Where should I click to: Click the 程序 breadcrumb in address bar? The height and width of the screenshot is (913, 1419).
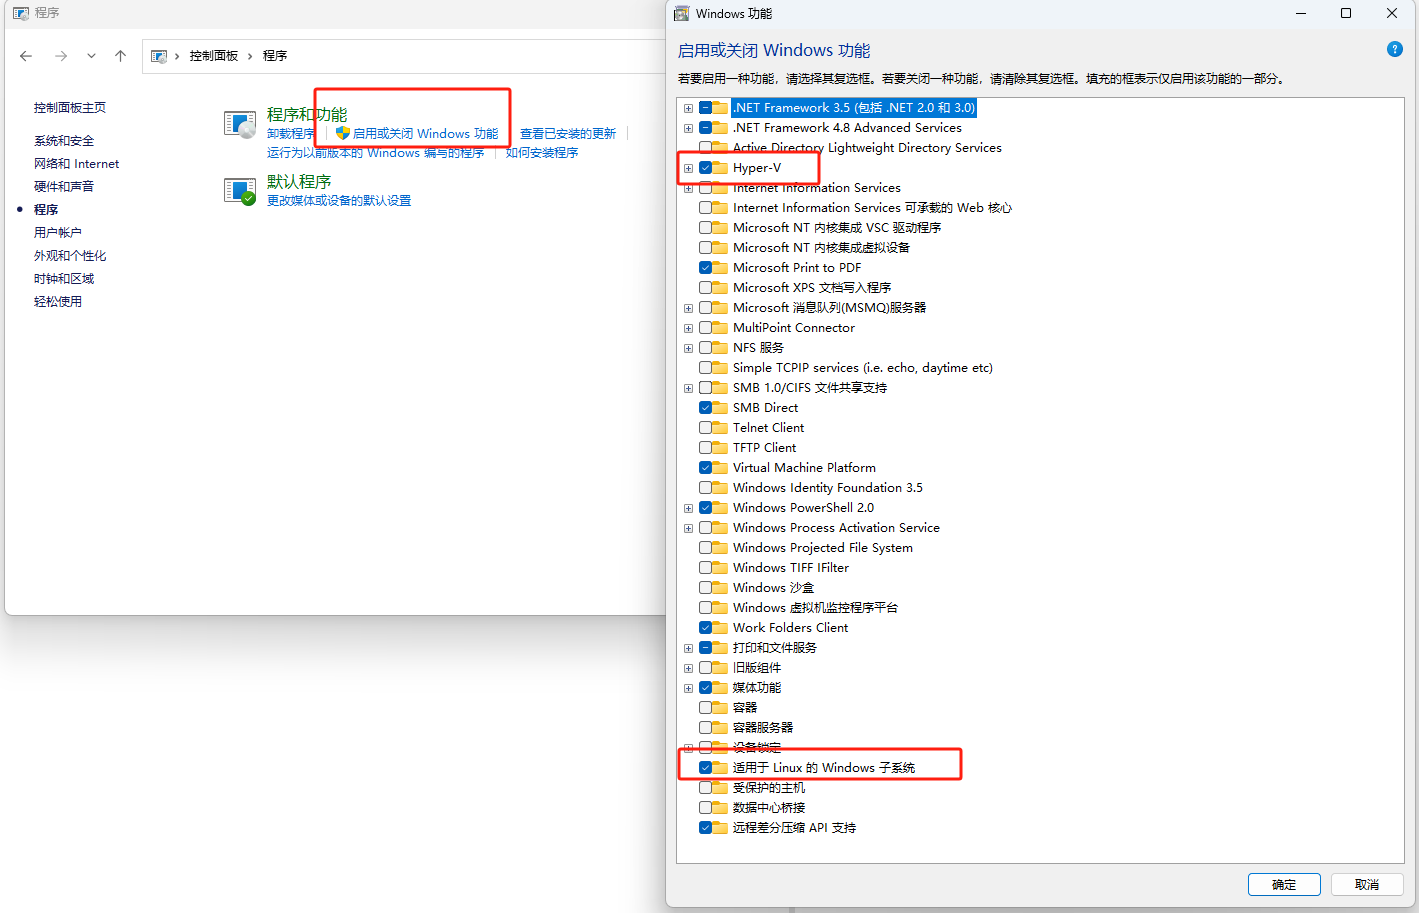[275, 56]
